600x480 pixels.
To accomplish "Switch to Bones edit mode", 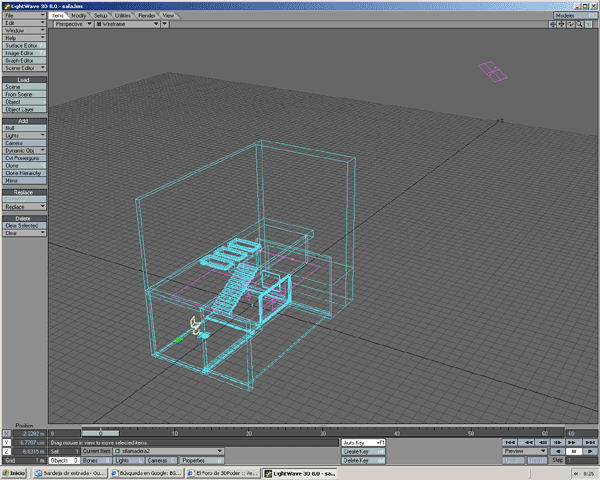I will click(x=96, y=460).
